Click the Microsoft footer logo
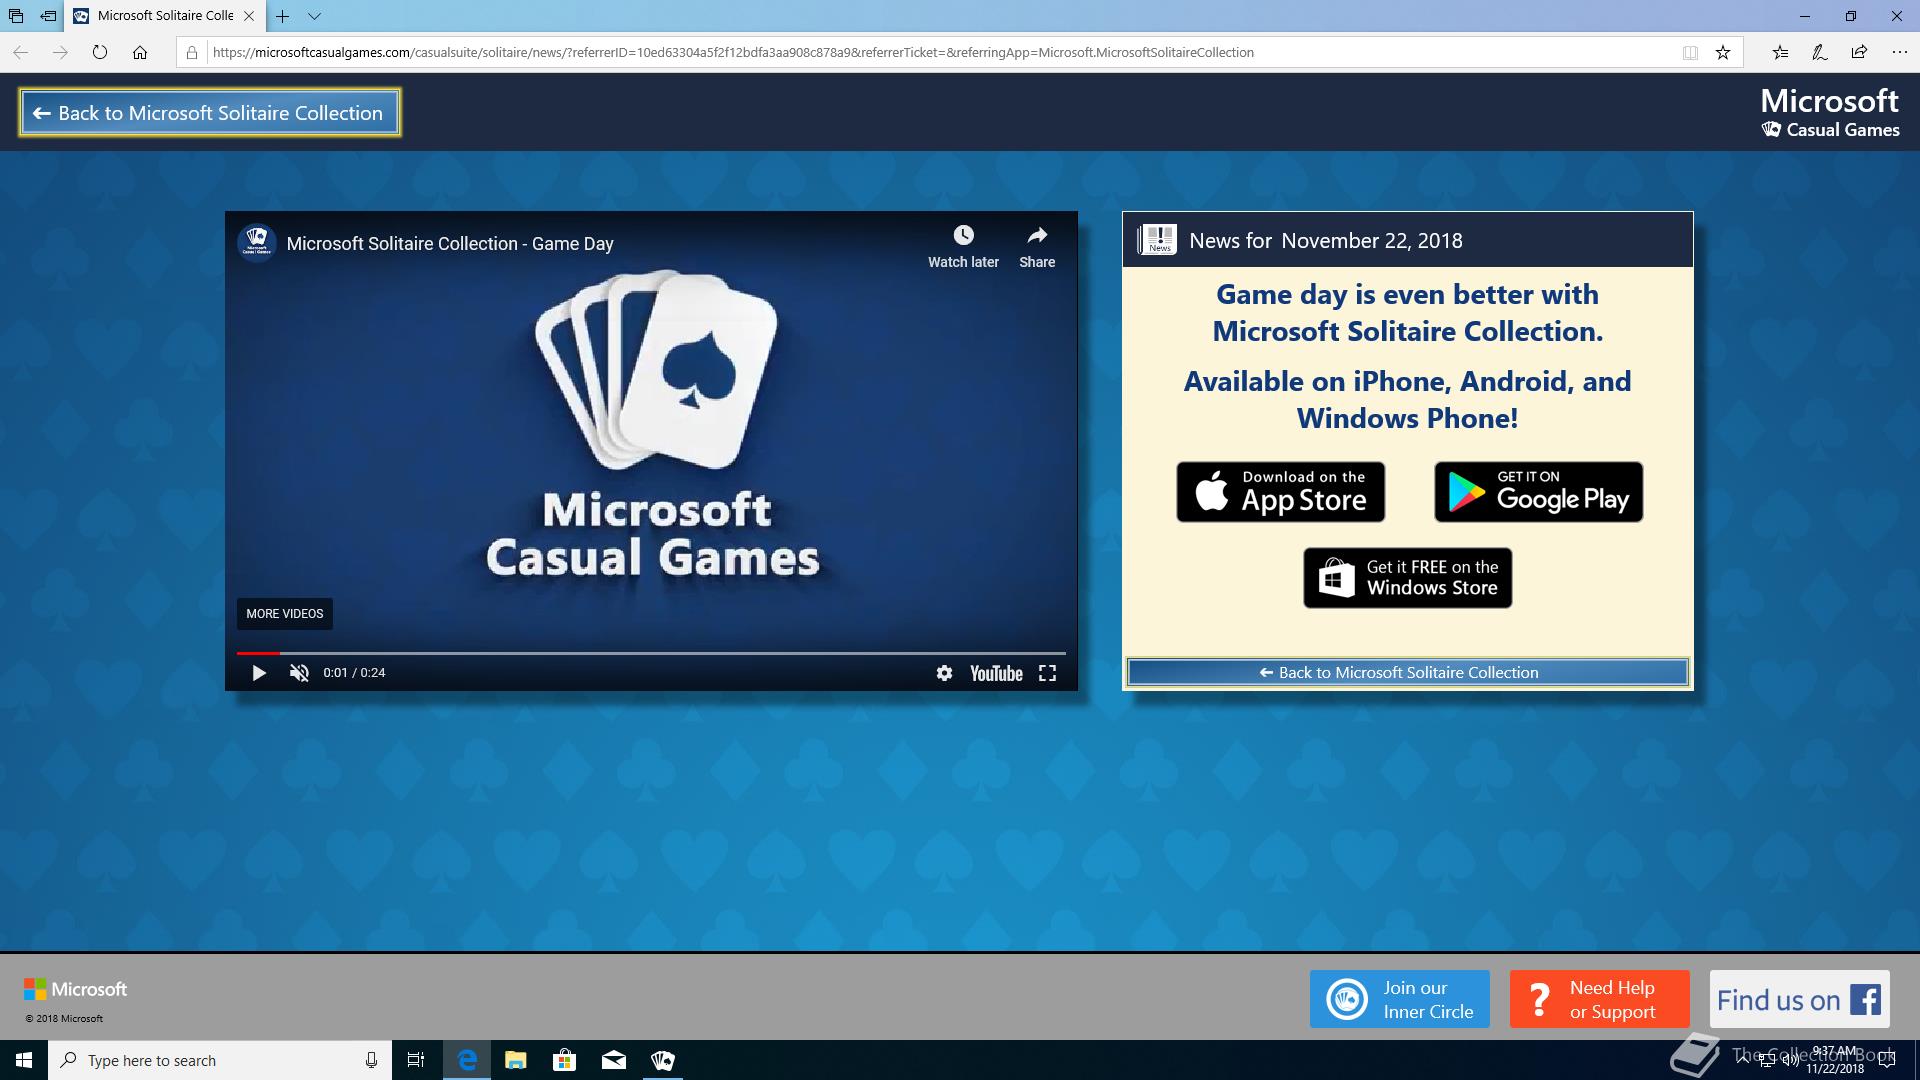 [76, 989]
